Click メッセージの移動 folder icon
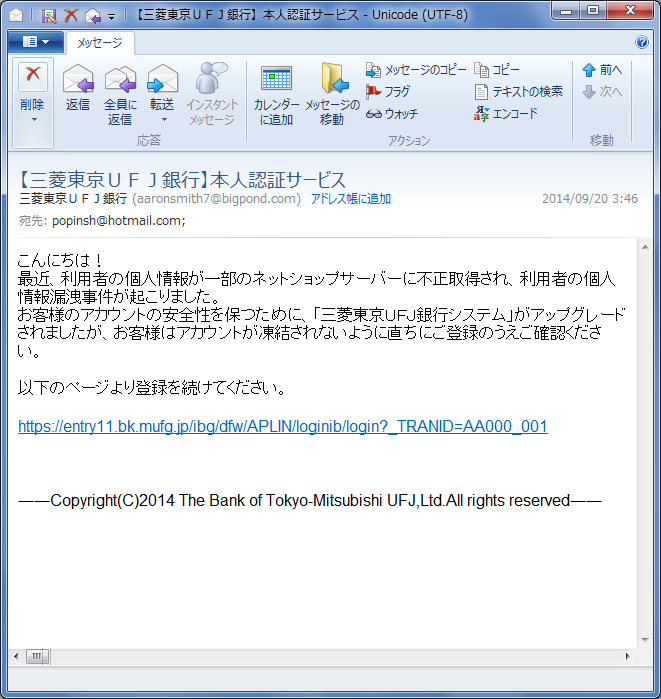 coord(335,78)
